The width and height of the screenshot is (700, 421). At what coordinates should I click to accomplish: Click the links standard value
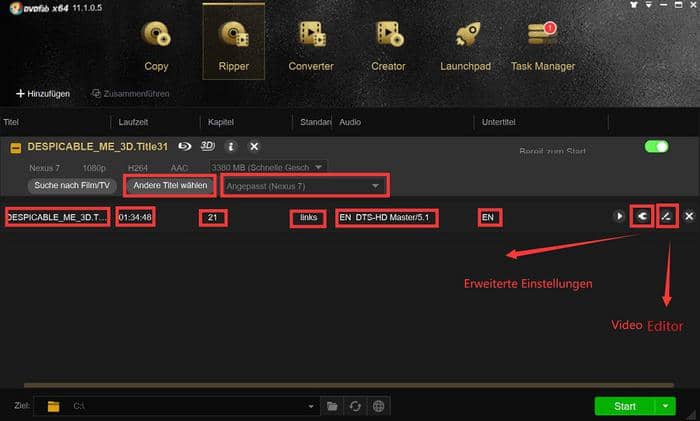(x=308, y=217)
